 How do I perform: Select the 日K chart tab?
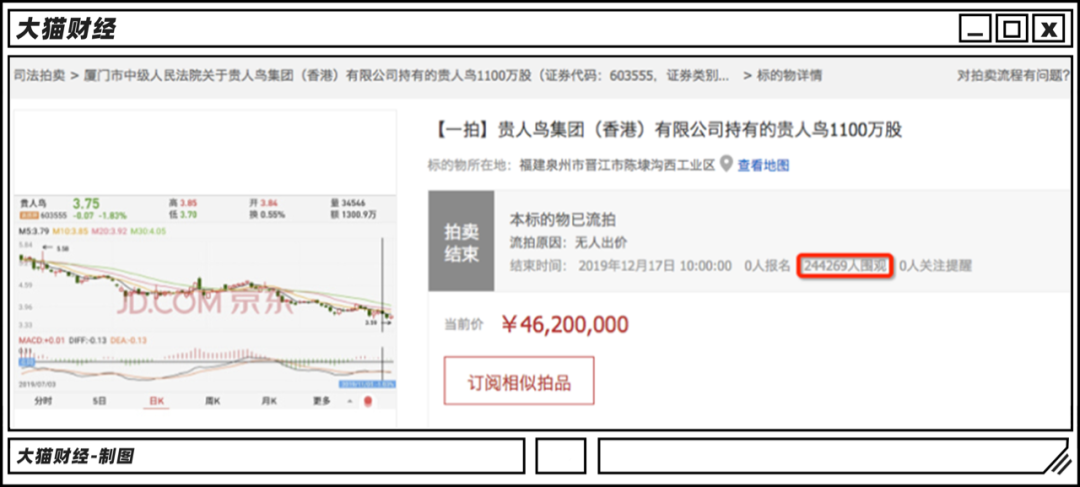[155, 401]
